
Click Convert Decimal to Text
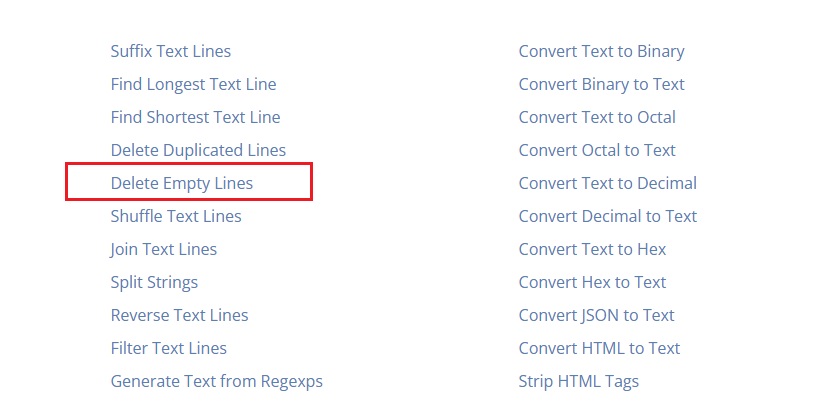coord(607,216)
